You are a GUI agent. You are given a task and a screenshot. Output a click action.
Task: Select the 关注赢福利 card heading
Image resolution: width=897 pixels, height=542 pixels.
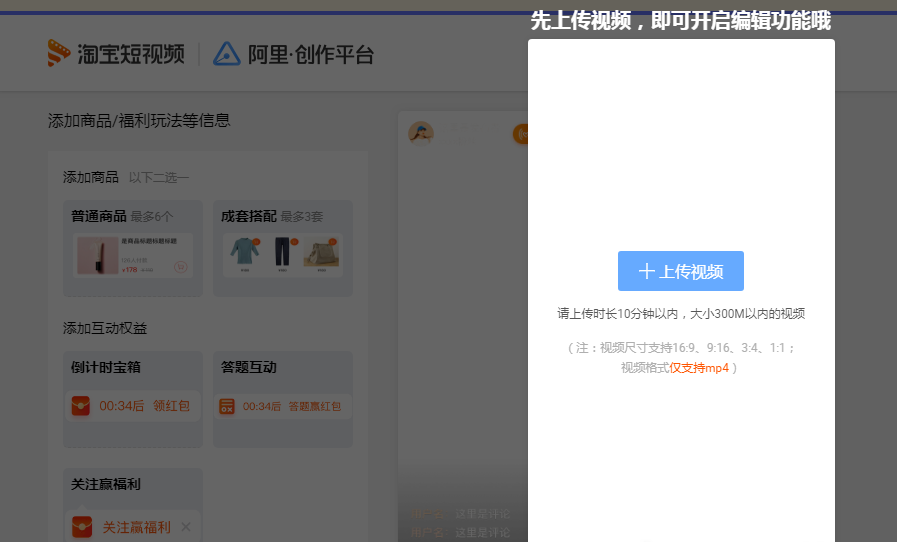[x=106, y=484]
